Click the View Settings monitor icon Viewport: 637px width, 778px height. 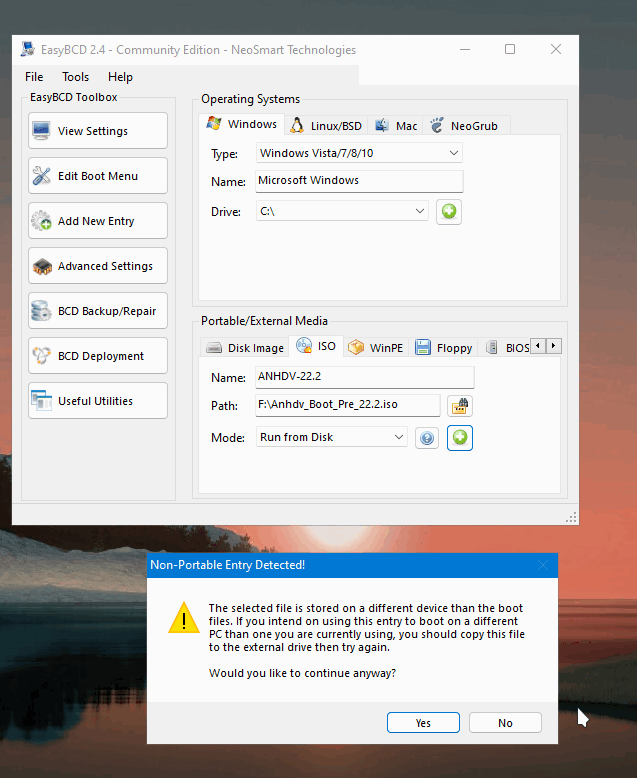tap(41, 131)
